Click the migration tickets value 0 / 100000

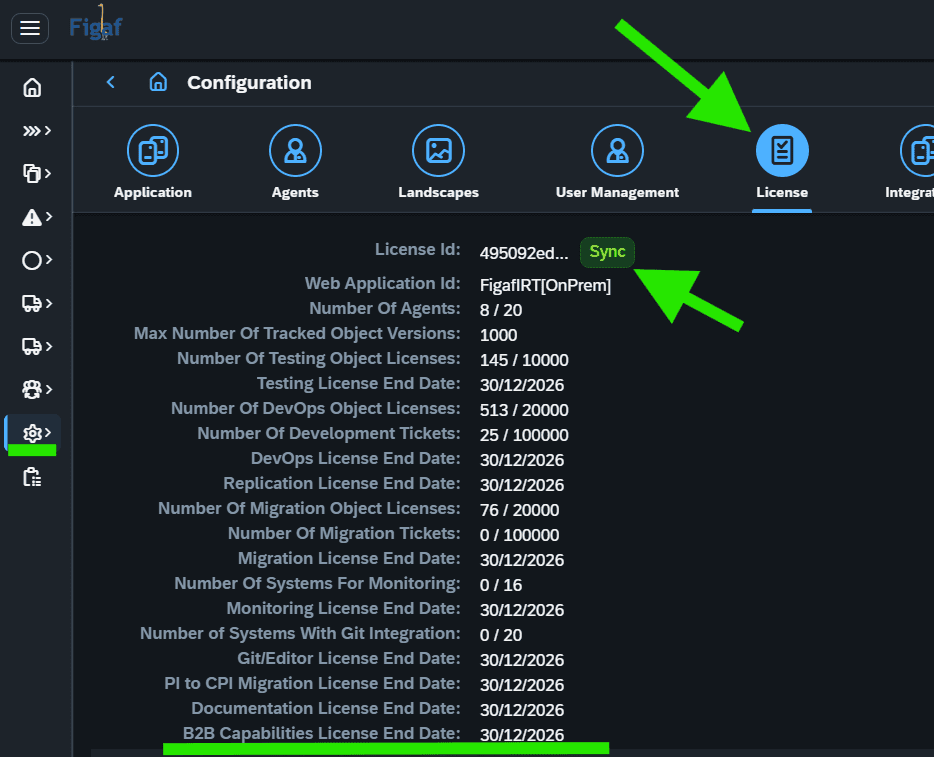coord(519,535)
